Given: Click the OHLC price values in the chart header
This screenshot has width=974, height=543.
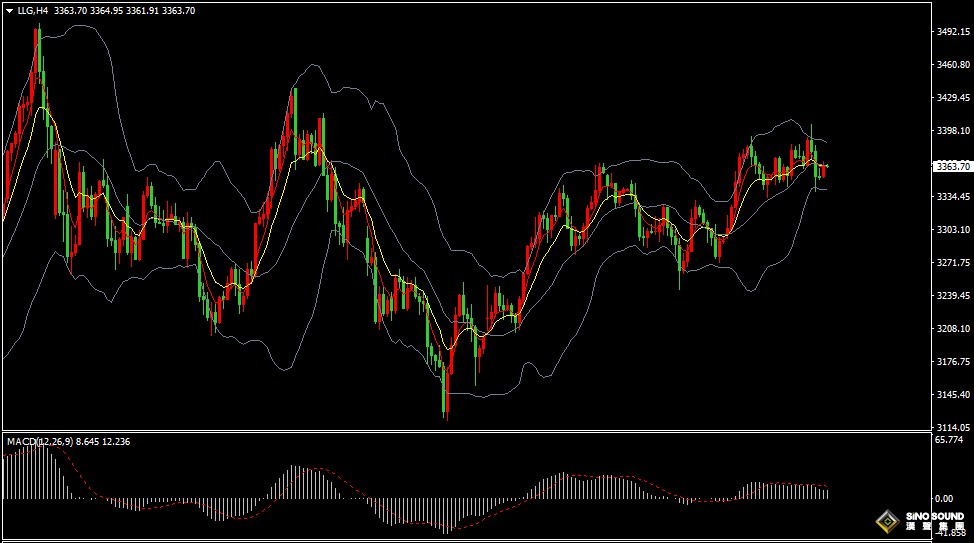Looking at the screenshot, I should 124,10.
